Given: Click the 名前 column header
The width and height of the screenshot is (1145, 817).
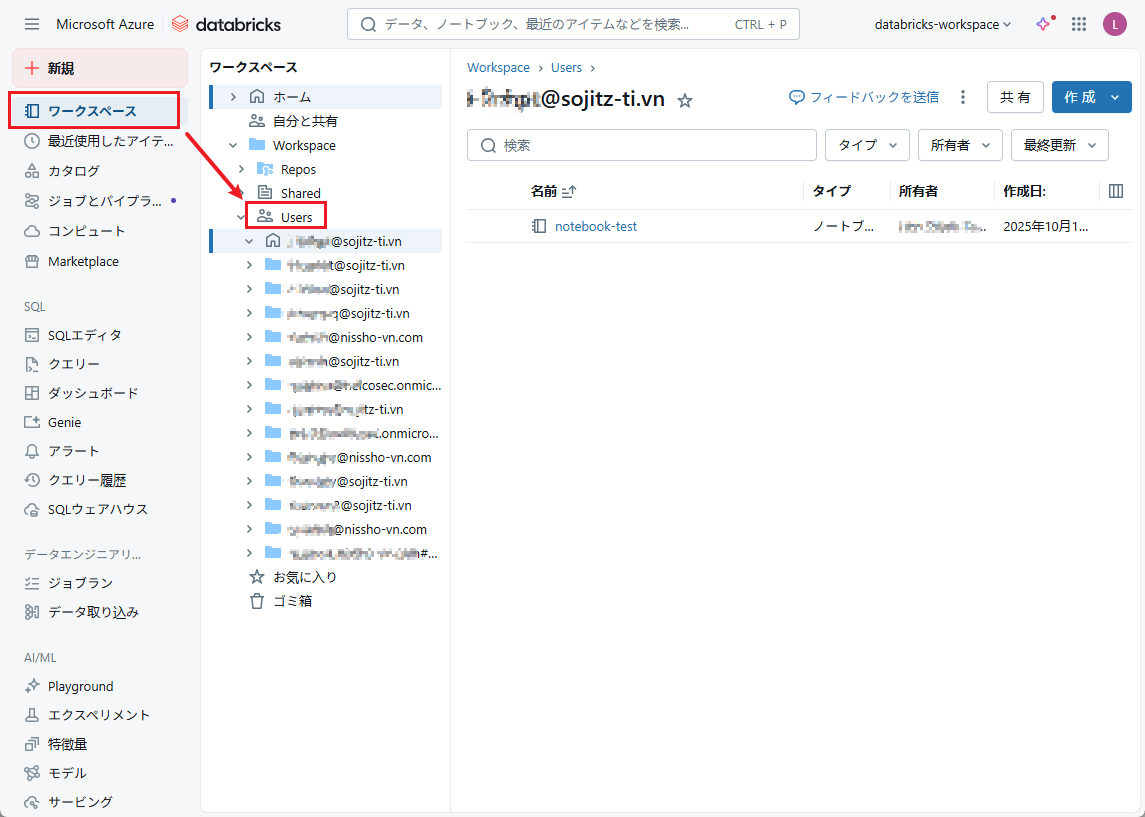Looking at the screenshot, I should [x=543, y=191].
